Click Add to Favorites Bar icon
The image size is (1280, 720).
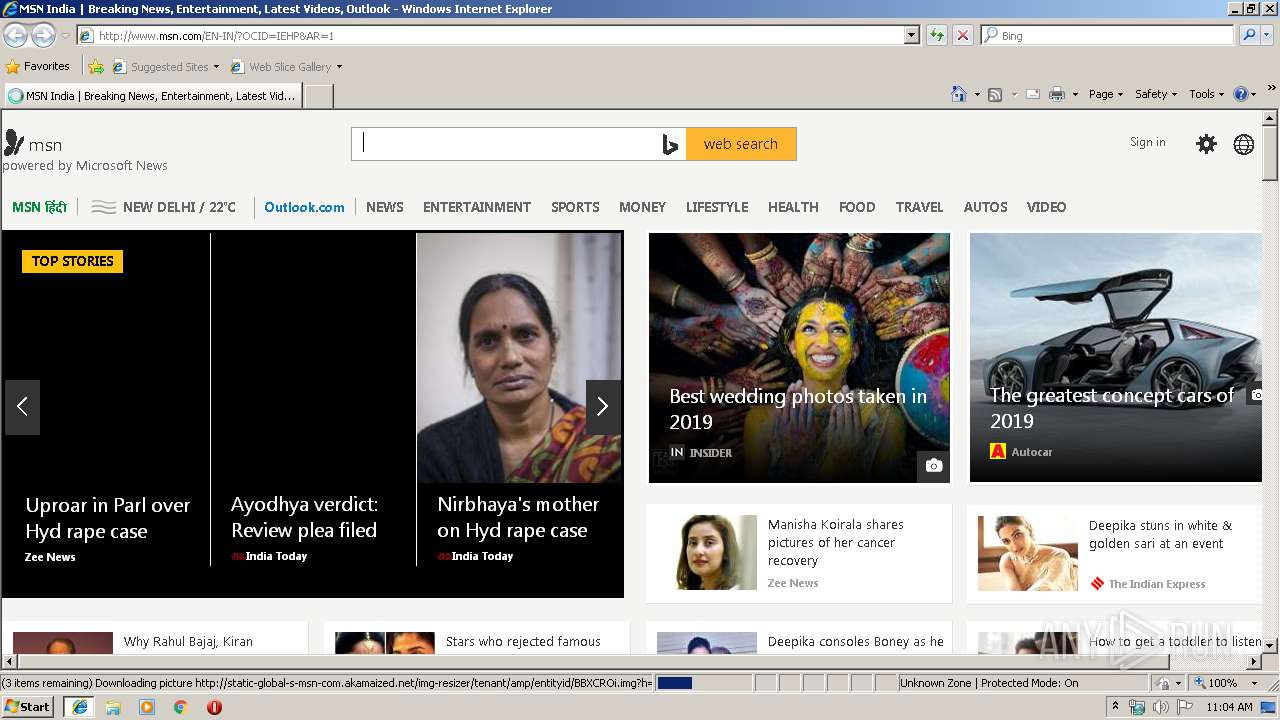click(x=96, y=67)
